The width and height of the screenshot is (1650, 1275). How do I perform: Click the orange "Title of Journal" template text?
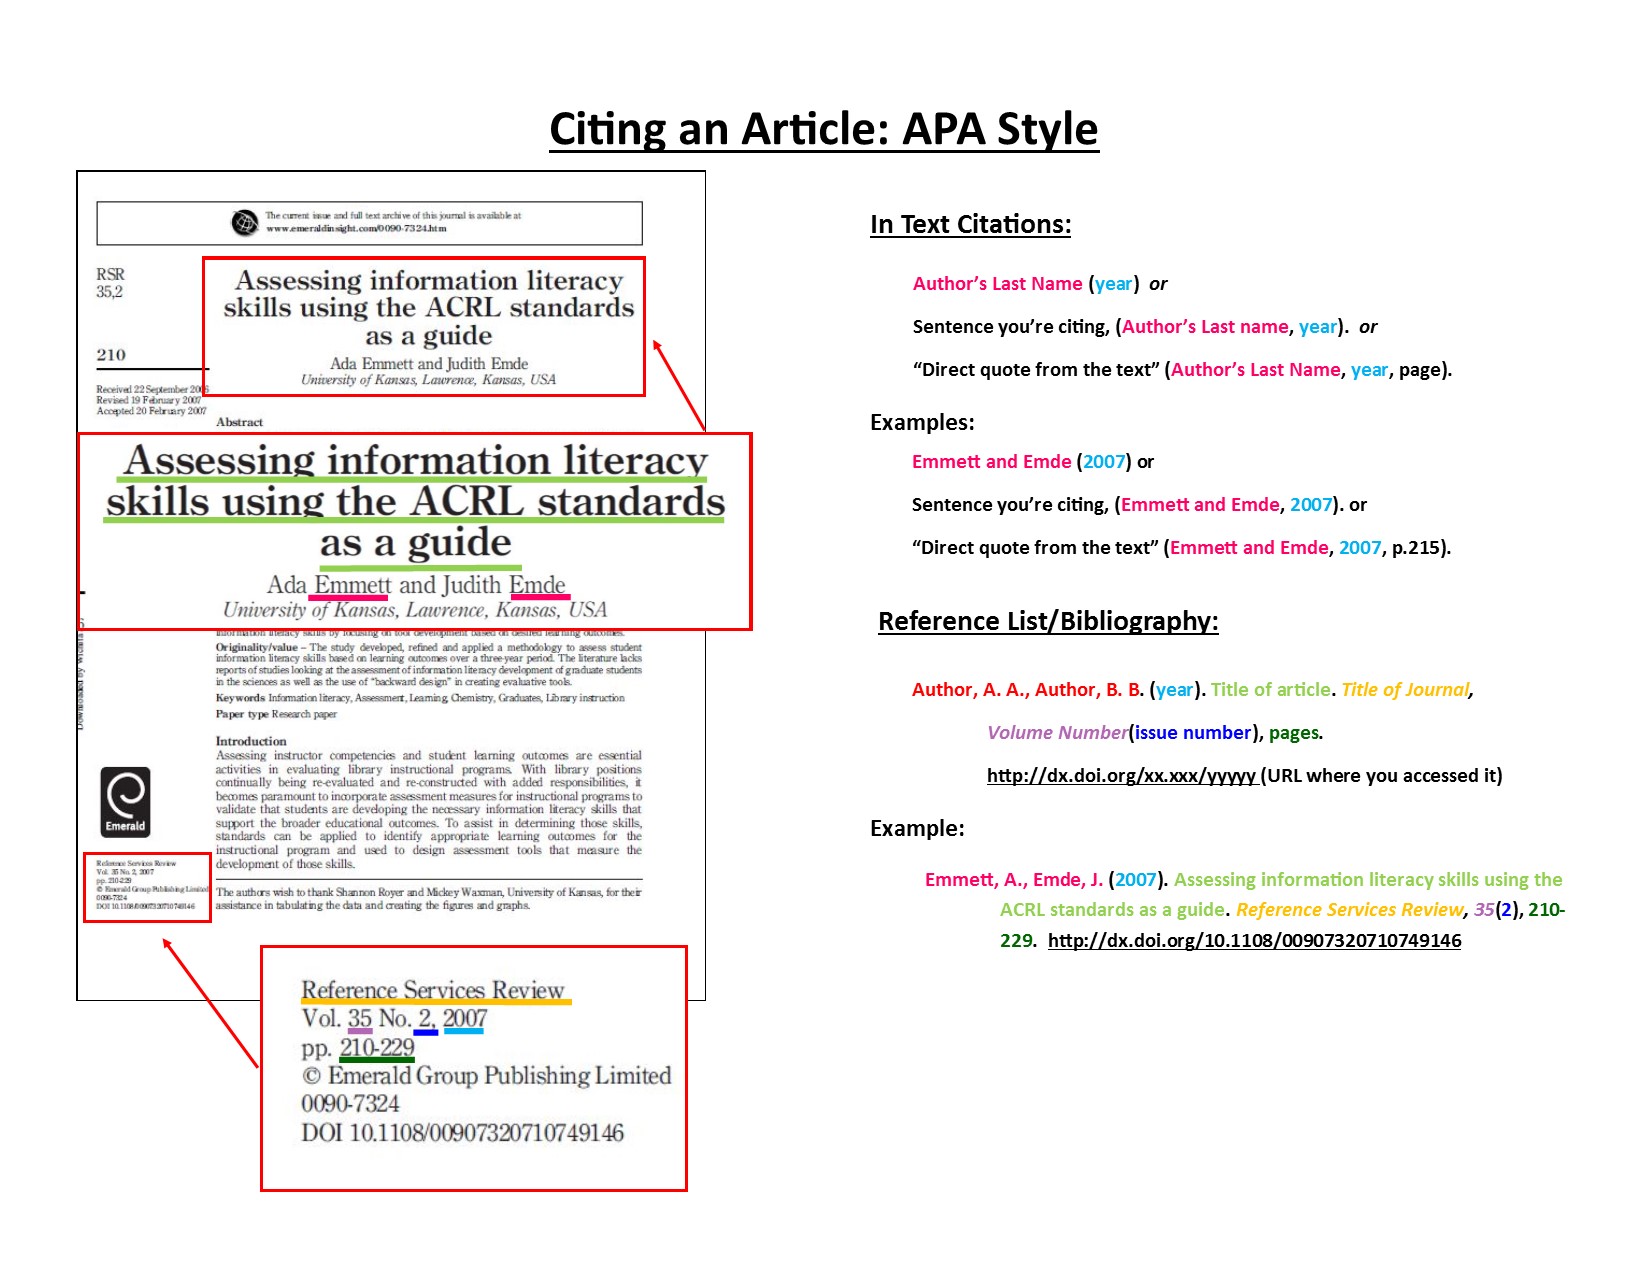(1405, 689)
